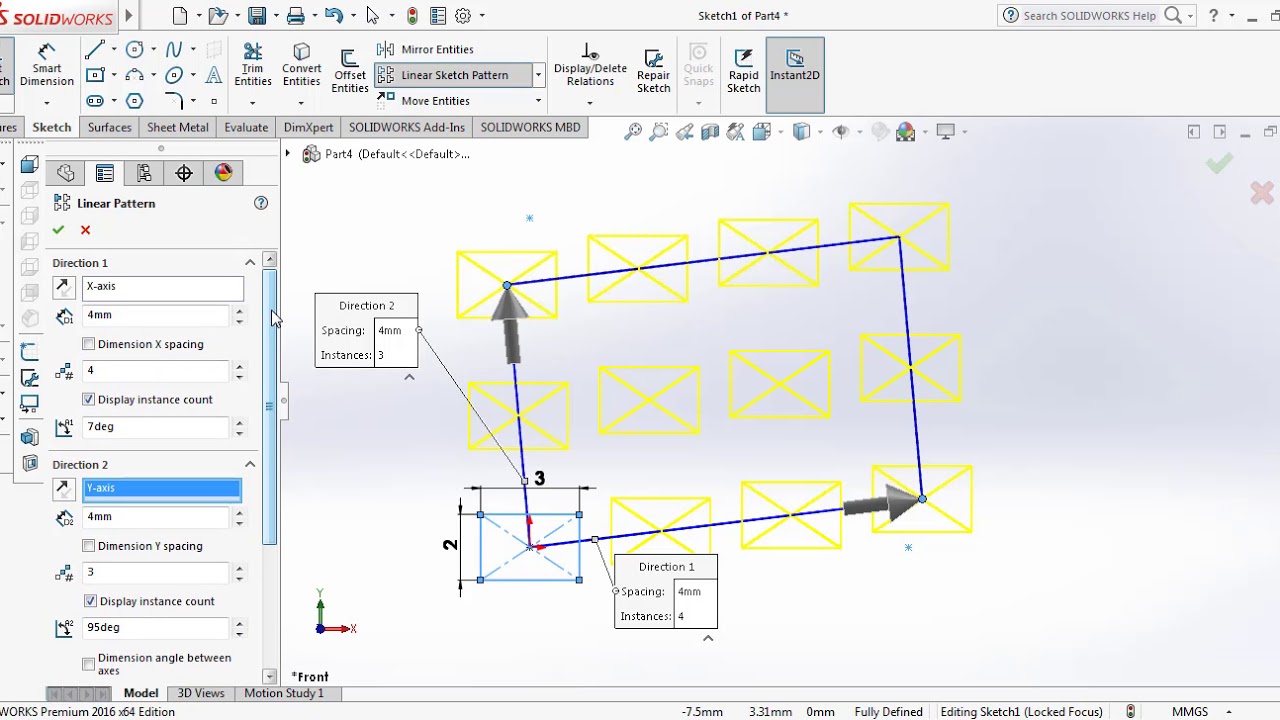1280x720 pixels.
Task: Open the DimXpertManager crosshair tab icon
Action: [184, 173]
